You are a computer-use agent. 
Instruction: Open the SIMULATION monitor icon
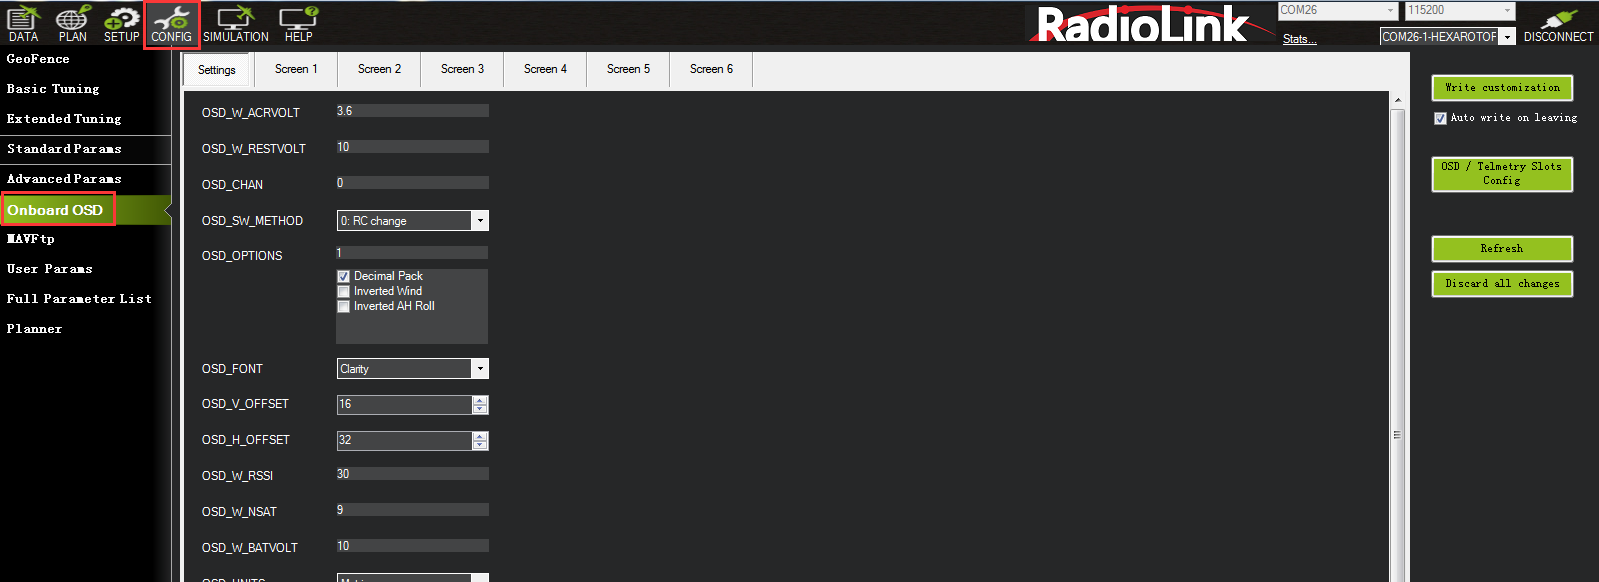(236, 23)
